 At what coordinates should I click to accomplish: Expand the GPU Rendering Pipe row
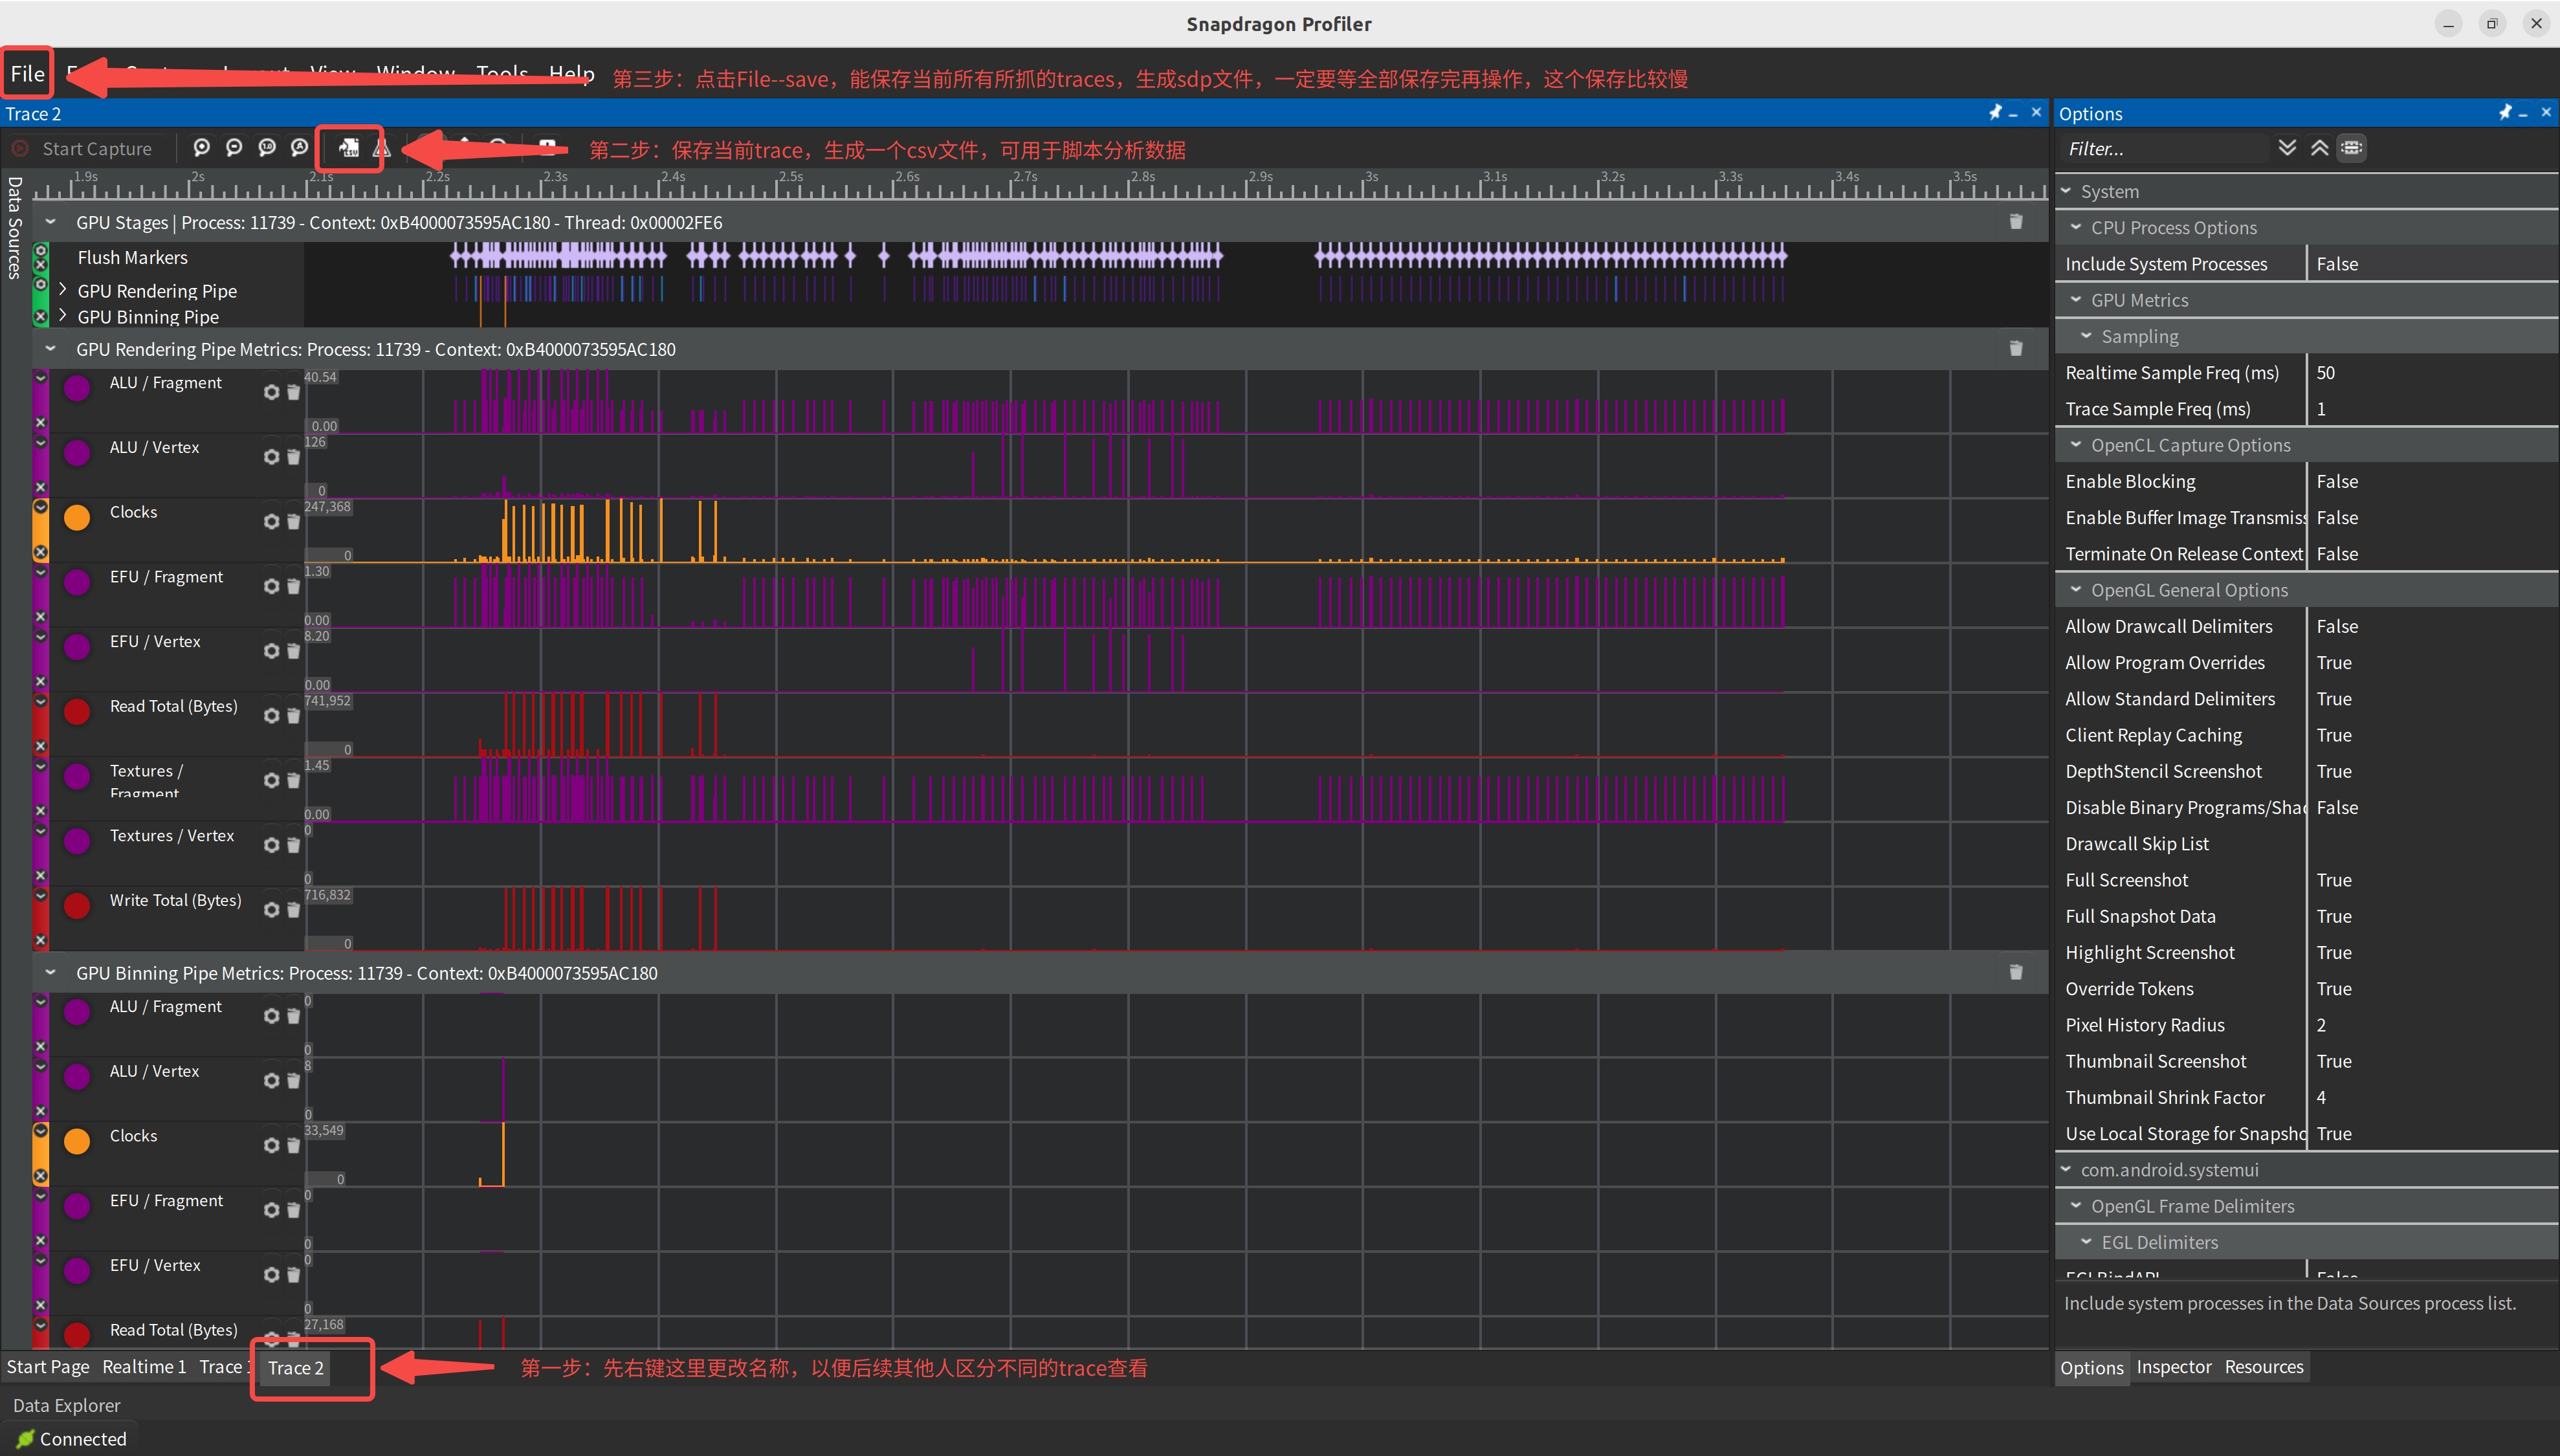[63, 290]
